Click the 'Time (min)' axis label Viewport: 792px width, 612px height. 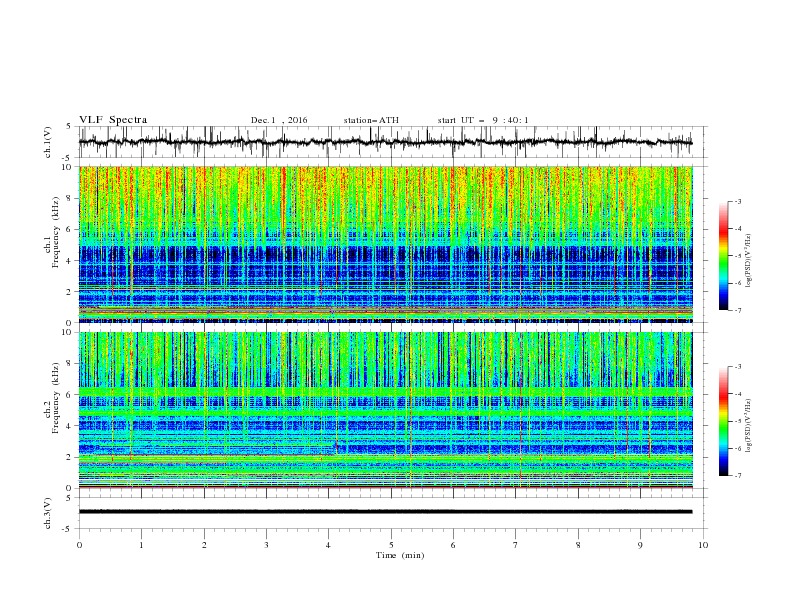point(400,555)
